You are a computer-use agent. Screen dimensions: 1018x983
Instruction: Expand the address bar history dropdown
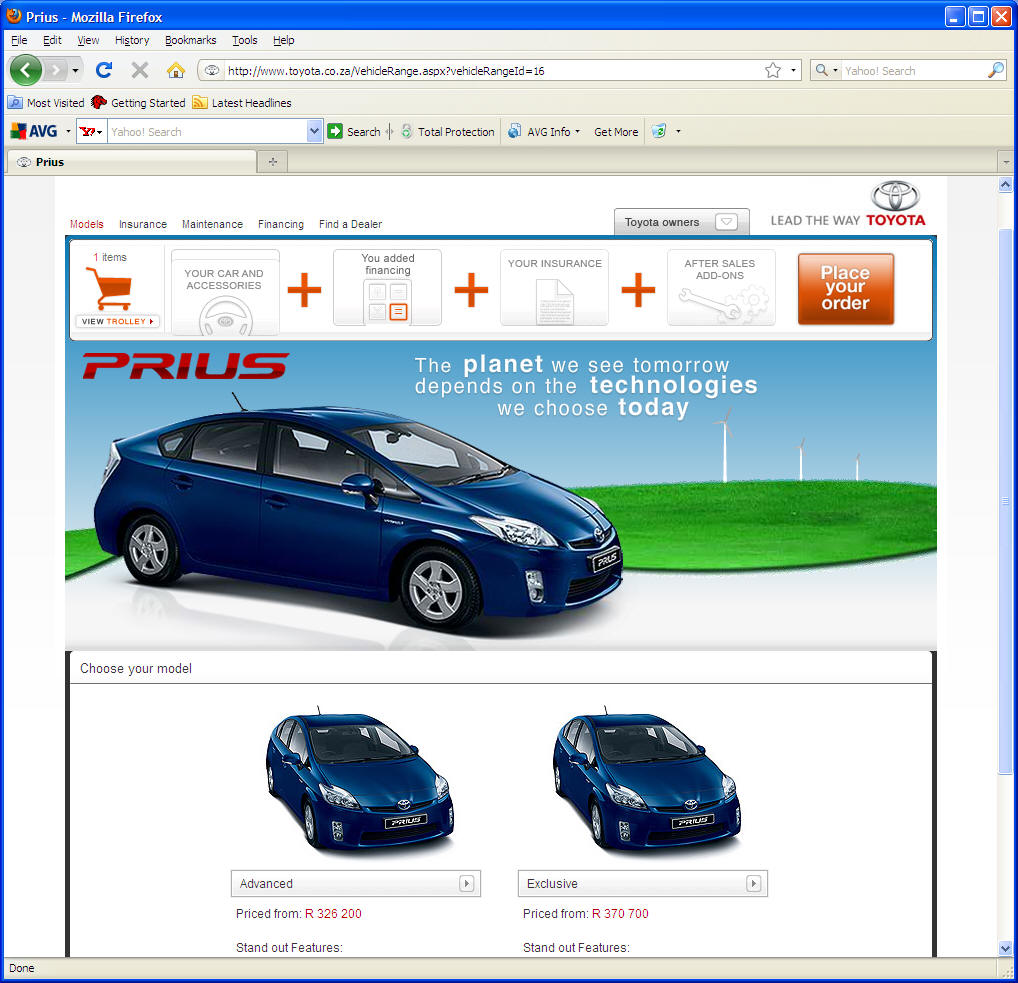click(x=793, y=70)
